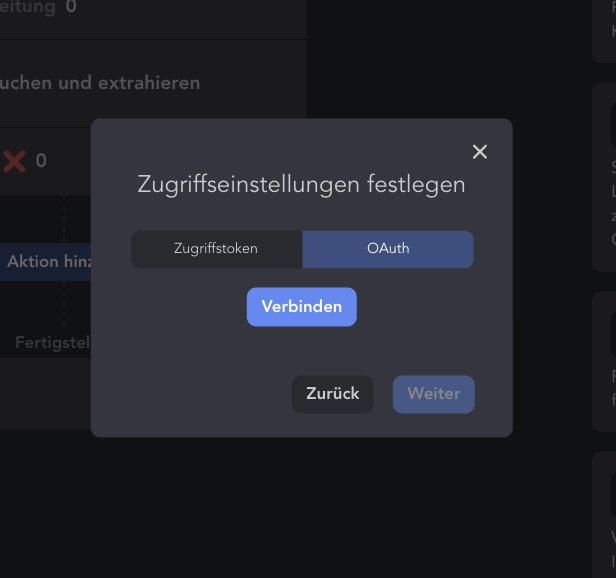
Task: Open the topmost card on right edge
Action: [x=604, y=31]
